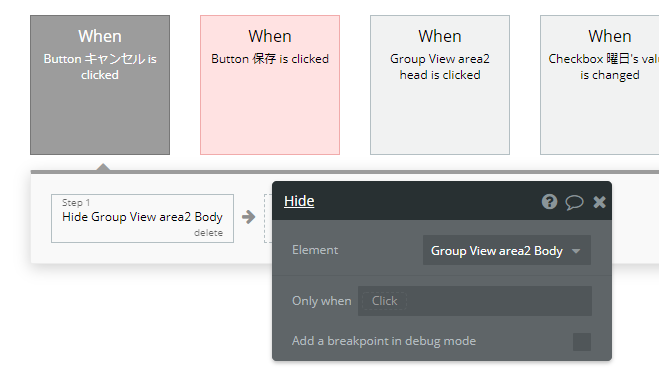Click the Element field label
This screenshot has height=381, width=659.
tap(315, 250)
